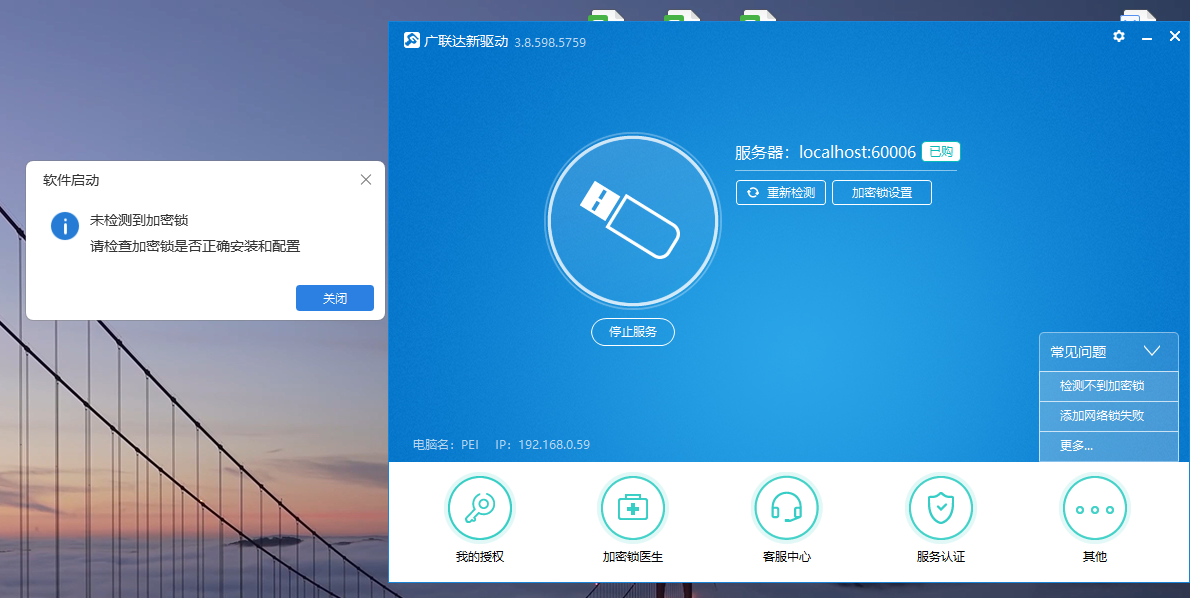This screenshot has width=1190, height=598.
Task: Click 未检测到加密锁 message text
Action: [139, 220]
